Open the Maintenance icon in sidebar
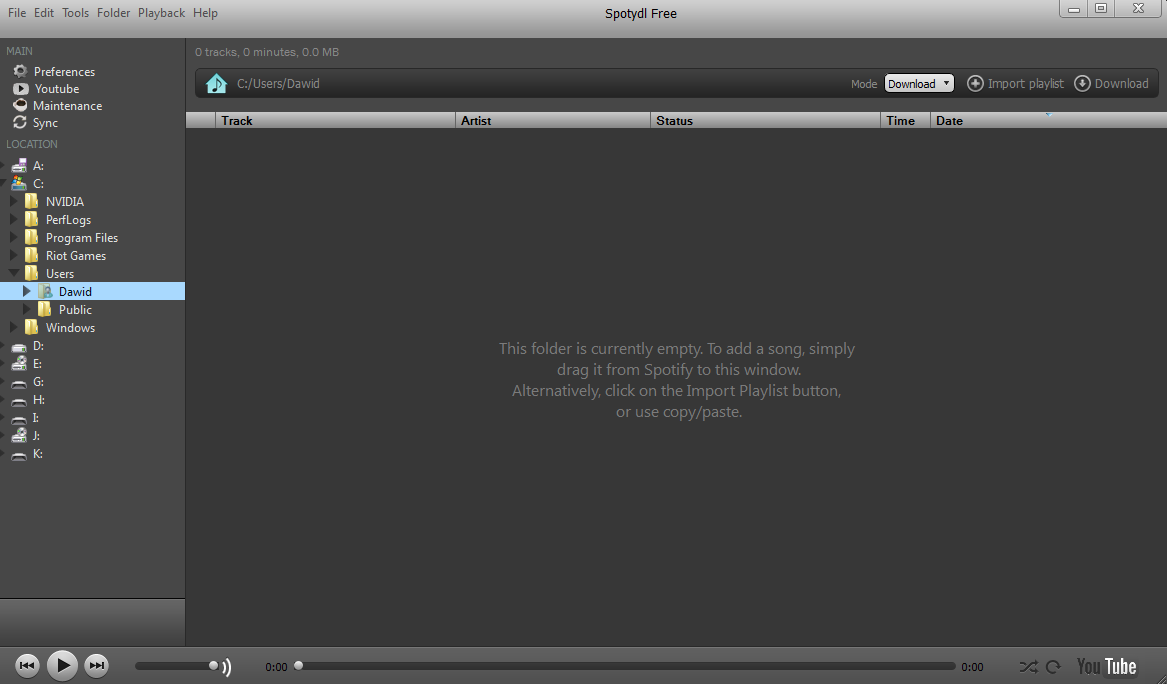This screenshot has width=1167, height=684. click(x=20, y=106)
